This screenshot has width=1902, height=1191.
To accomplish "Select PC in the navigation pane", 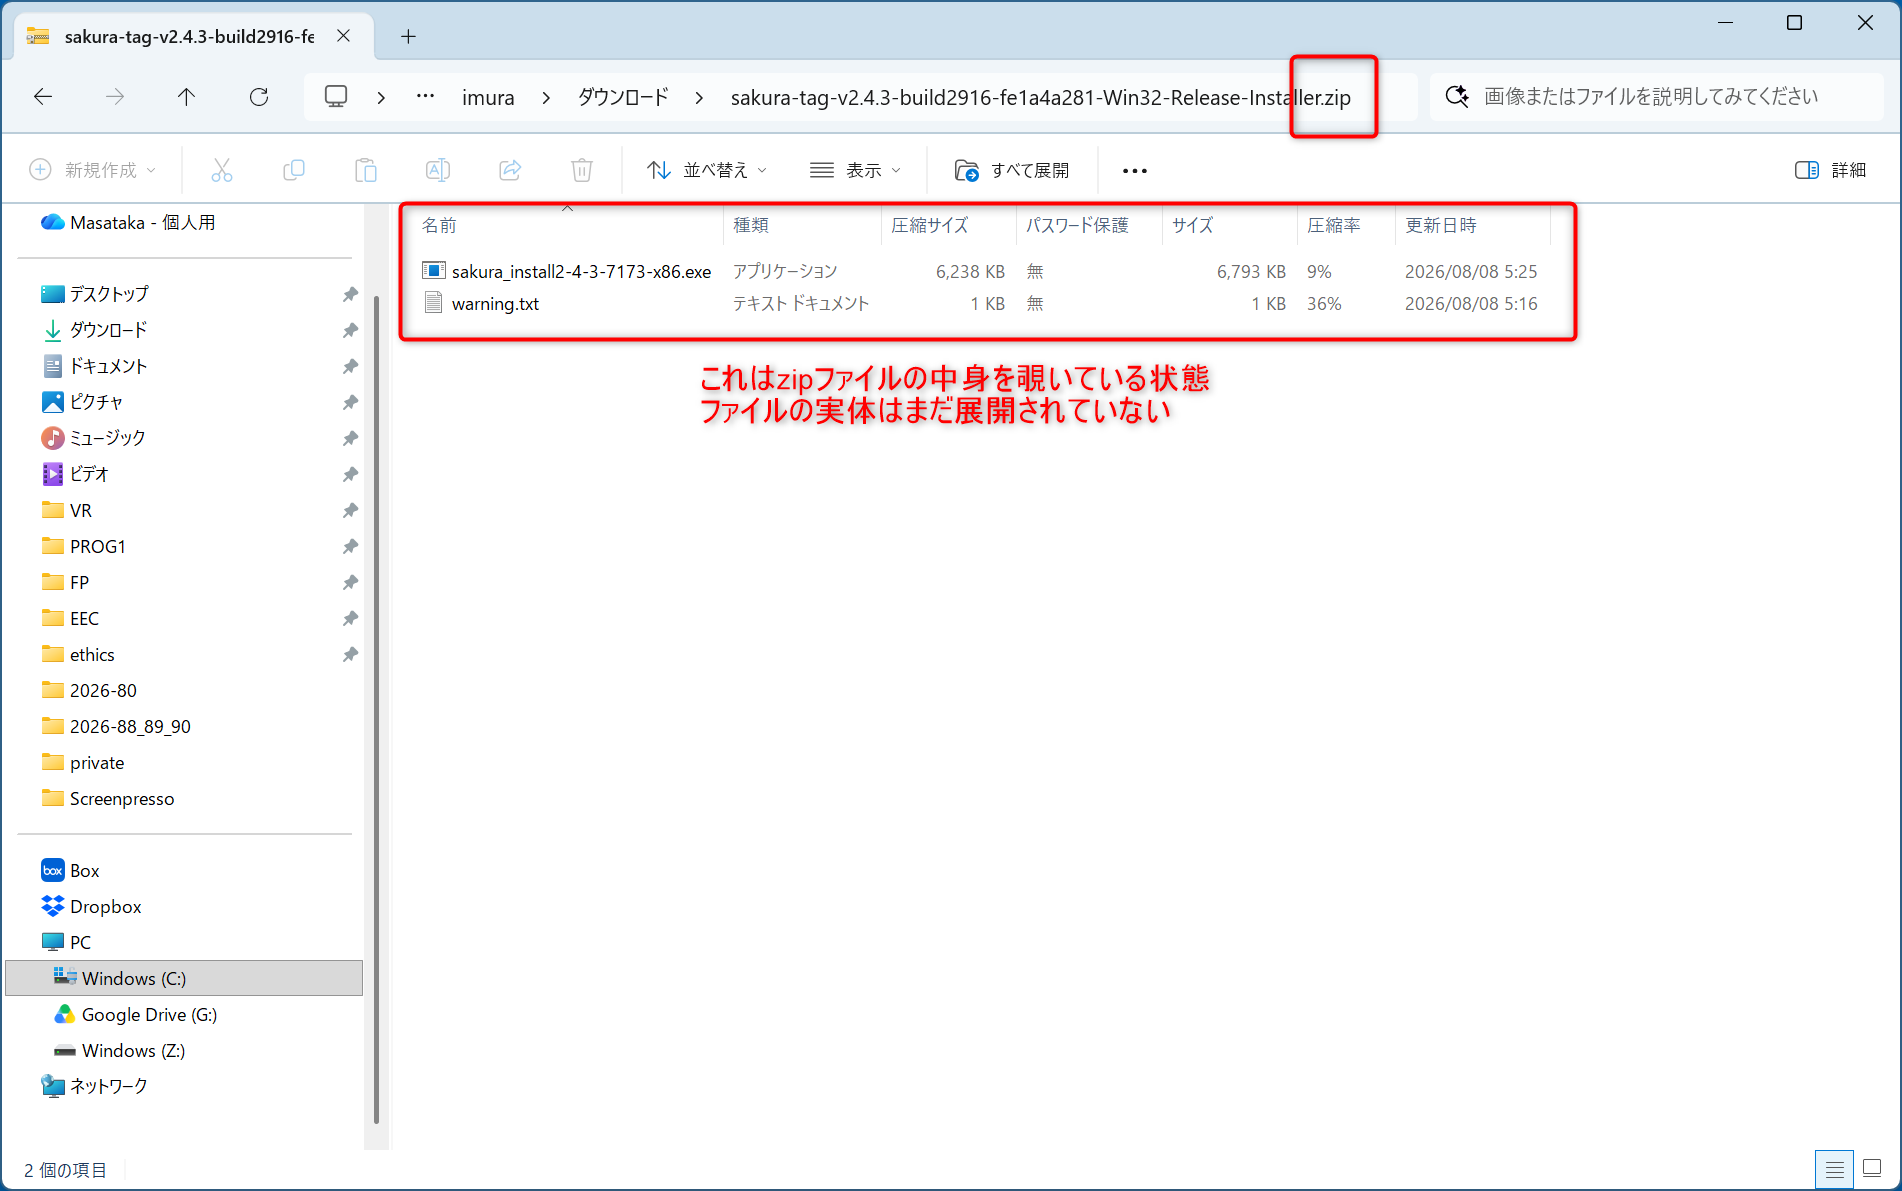I will pyautogui.click(x=80, y=942).
